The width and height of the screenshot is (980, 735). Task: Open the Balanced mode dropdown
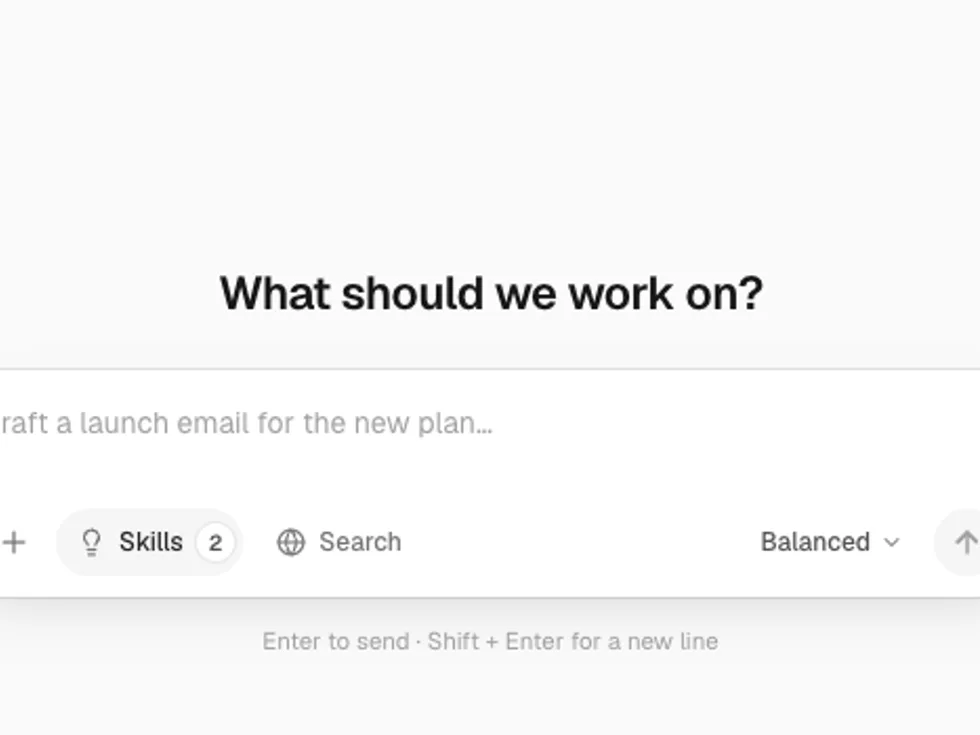[x=830, y=542]
